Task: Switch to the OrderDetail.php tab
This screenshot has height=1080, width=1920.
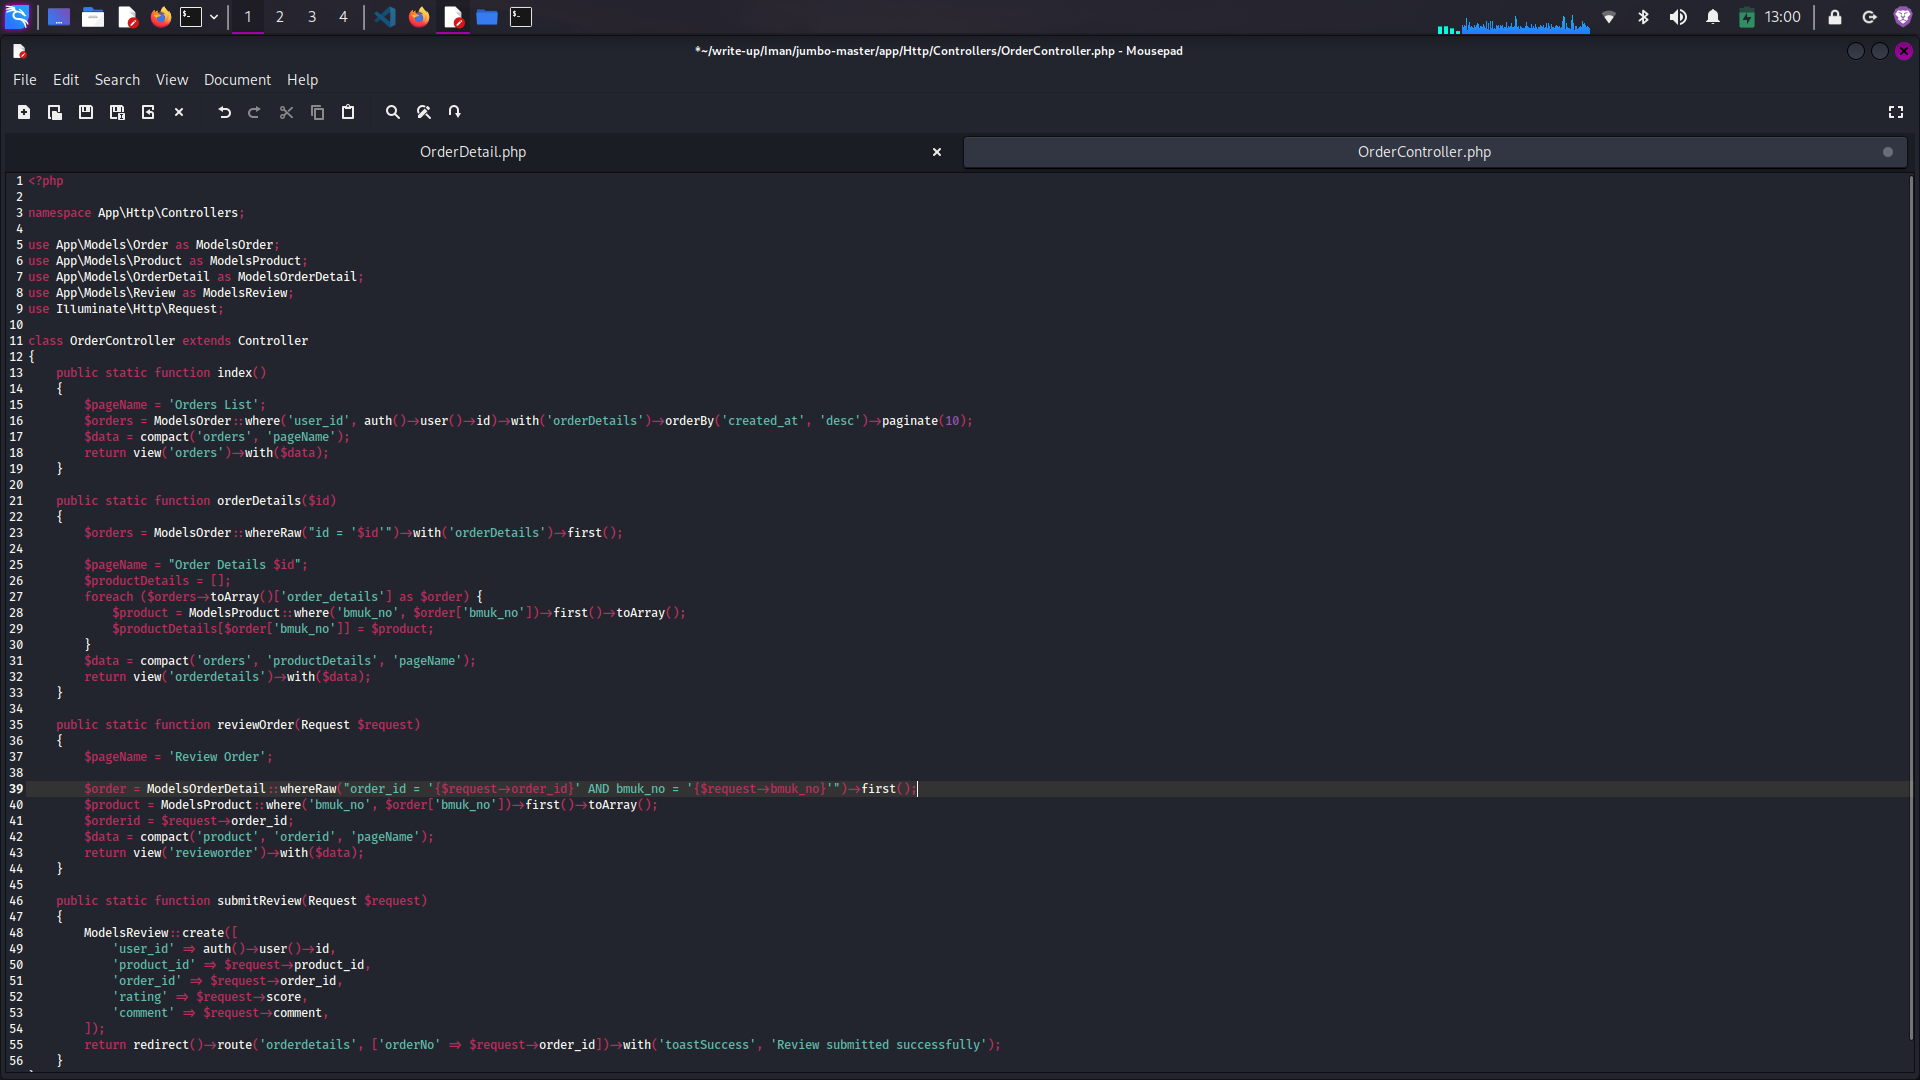Action: (472, 152)
